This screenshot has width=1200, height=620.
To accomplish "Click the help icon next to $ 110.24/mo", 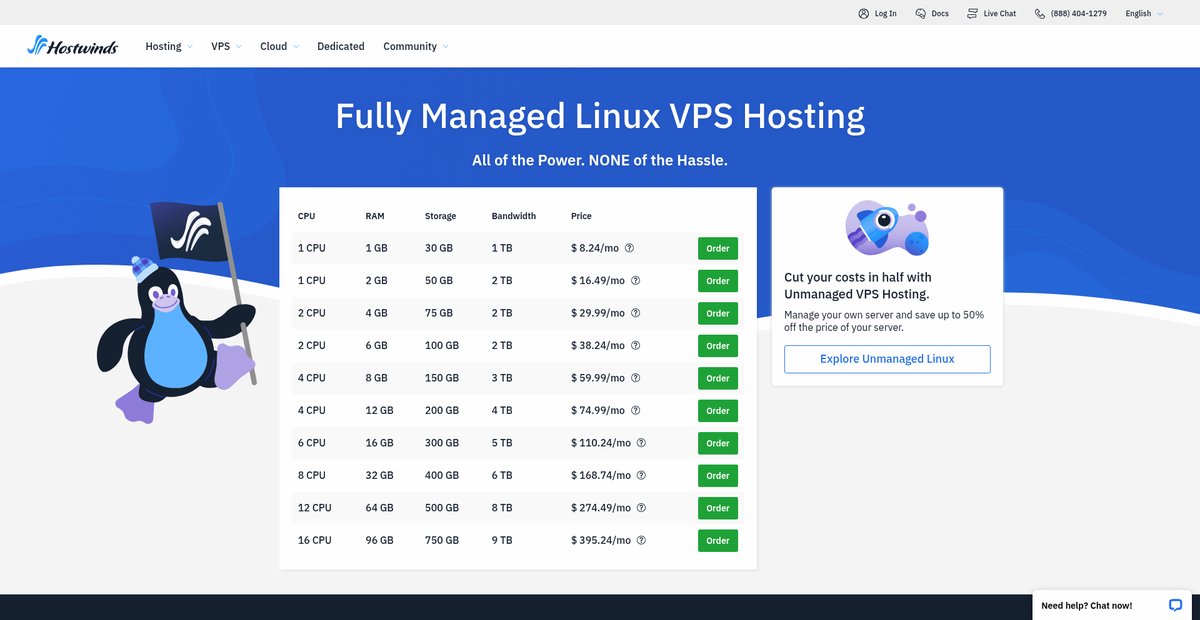I will tap(641, 443).
